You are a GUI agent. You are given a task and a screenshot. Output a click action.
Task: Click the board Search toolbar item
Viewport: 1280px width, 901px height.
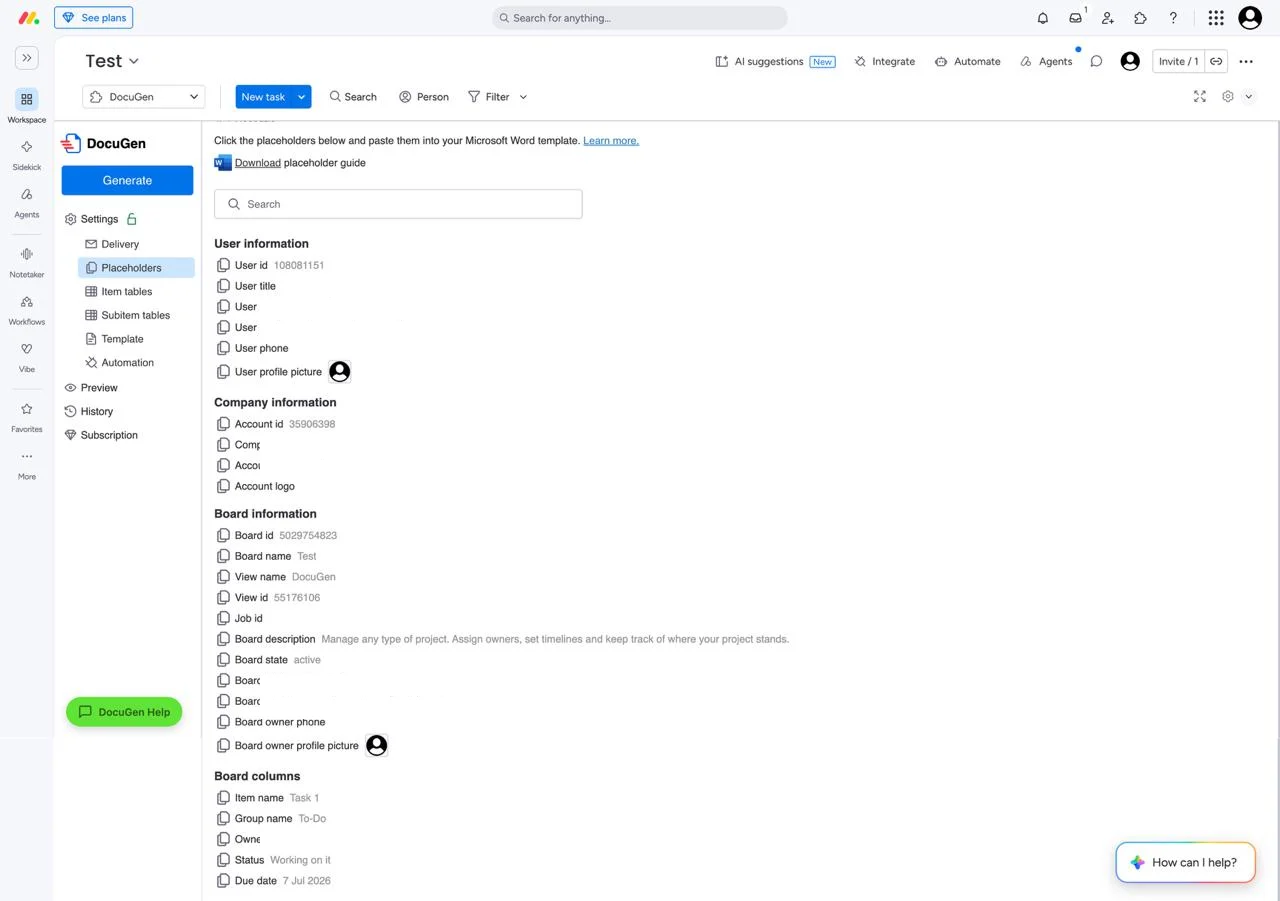pyautogui.click(x=353, y=97)
